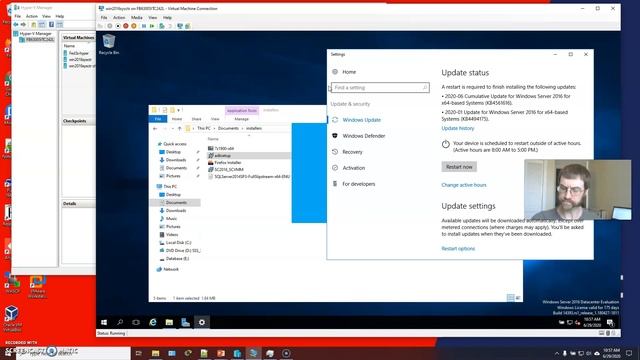This screenshot has height=360, width=640.
Task: Click the blue File tab in File Explorer
Action: pos(158,119)
